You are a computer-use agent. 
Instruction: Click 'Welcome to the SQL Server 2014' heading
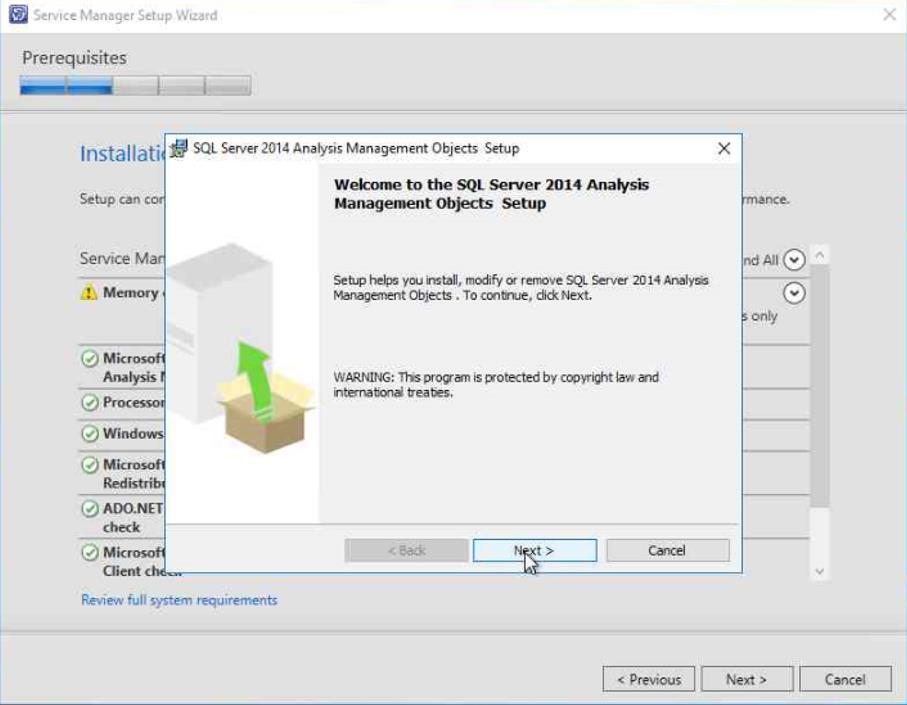492,194
